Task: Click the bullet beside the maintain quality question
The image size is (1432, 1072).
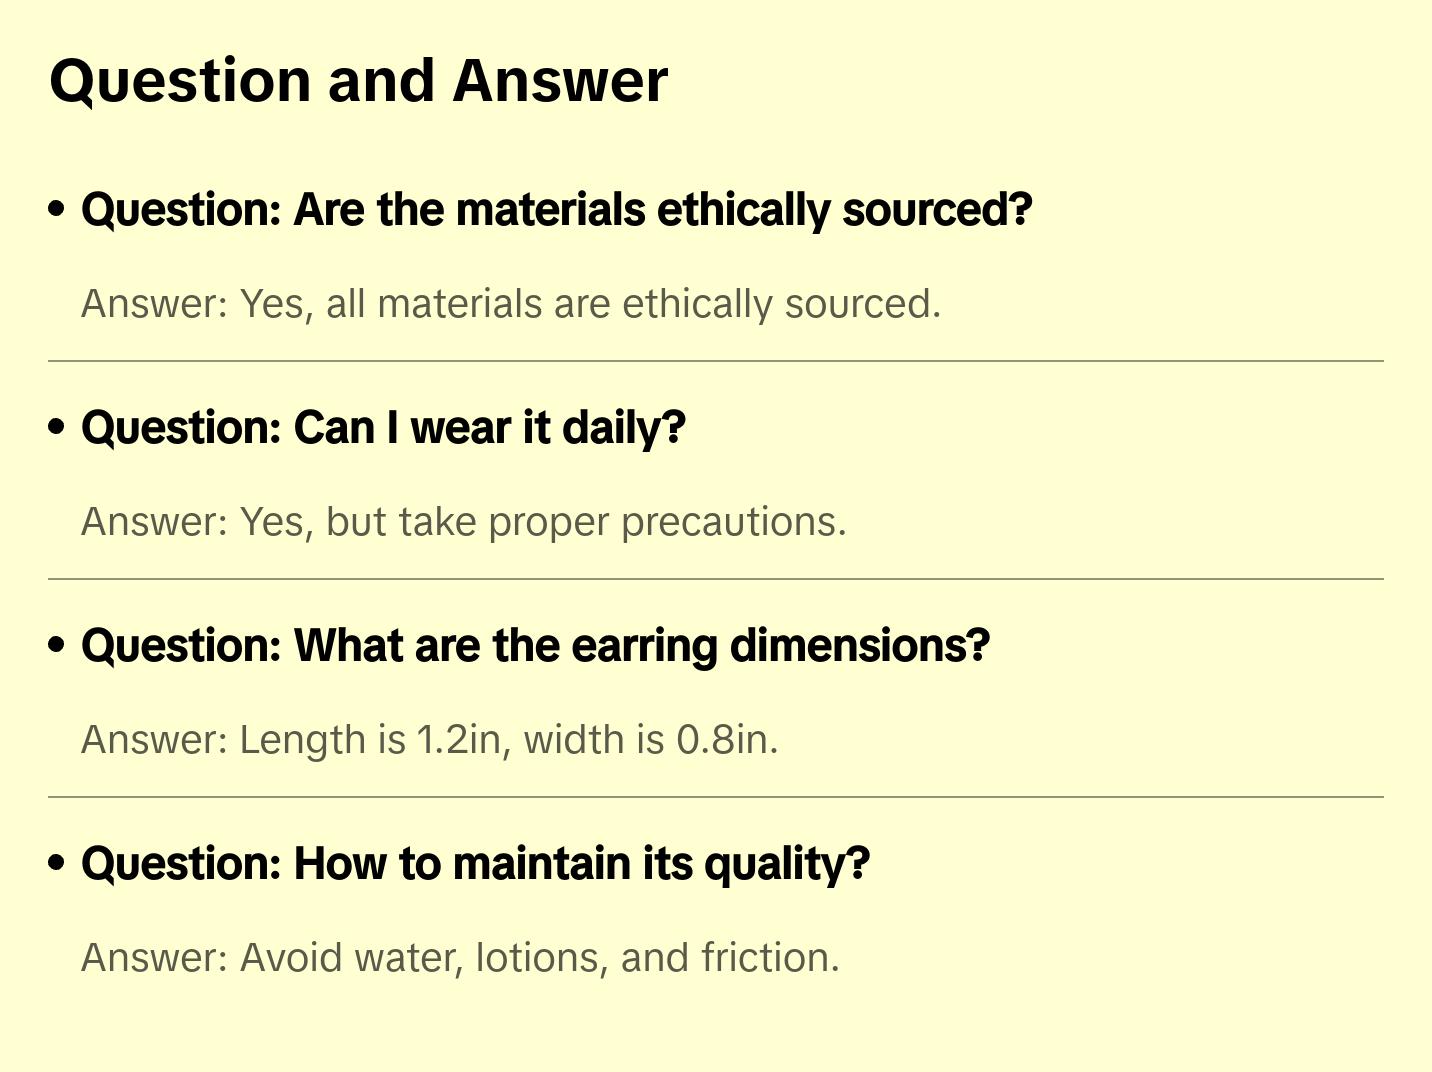Action: 57,863
